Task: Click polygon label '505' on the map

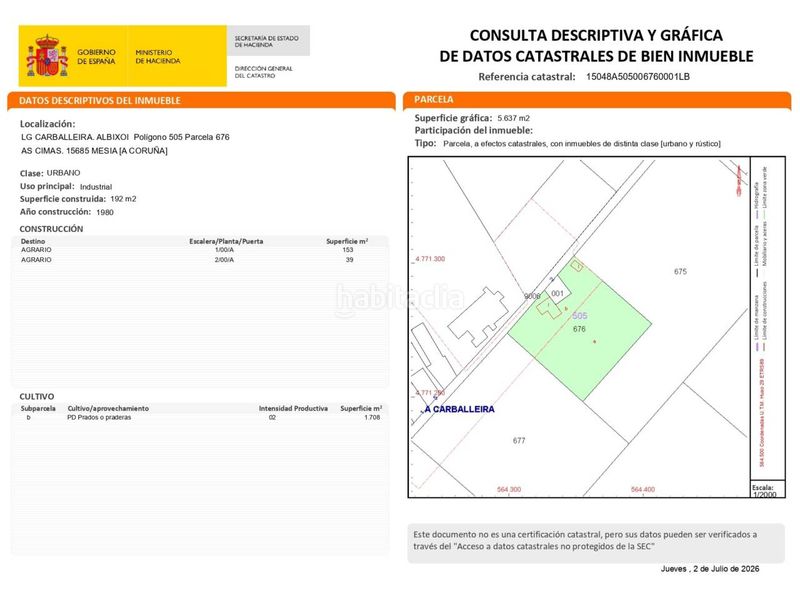Action: (x=580, y=316)
